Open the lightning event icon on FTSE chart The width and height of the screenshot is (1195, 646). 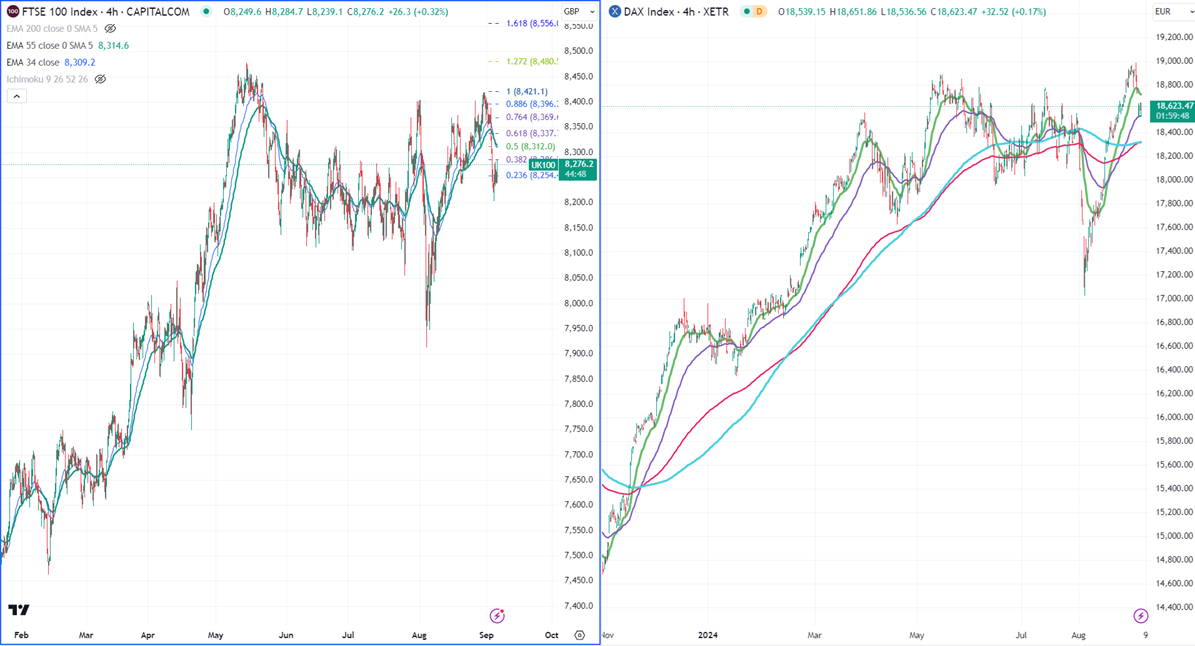(x=497, y=616)
